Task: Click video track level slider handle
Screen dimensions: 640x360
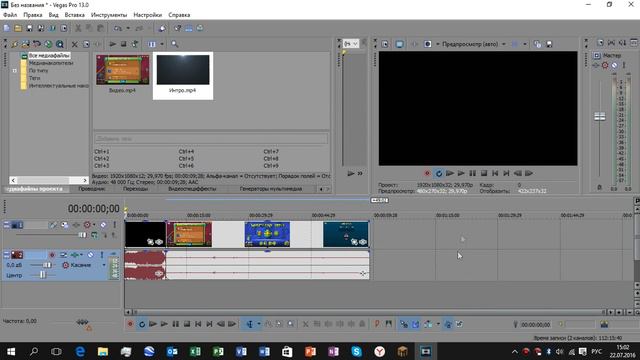Action: [x=82, y=235]
